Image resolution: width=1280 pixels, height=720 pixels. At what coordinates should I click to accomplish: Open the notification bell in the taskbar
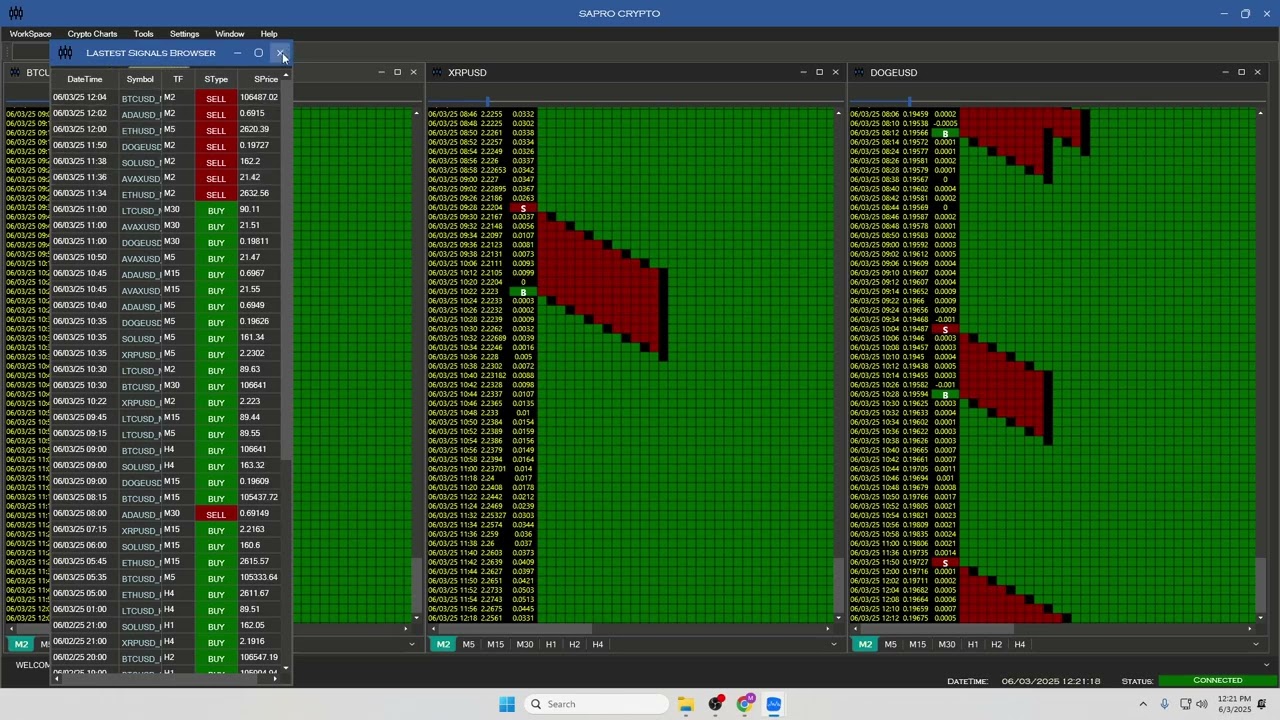pos(1262,704)
